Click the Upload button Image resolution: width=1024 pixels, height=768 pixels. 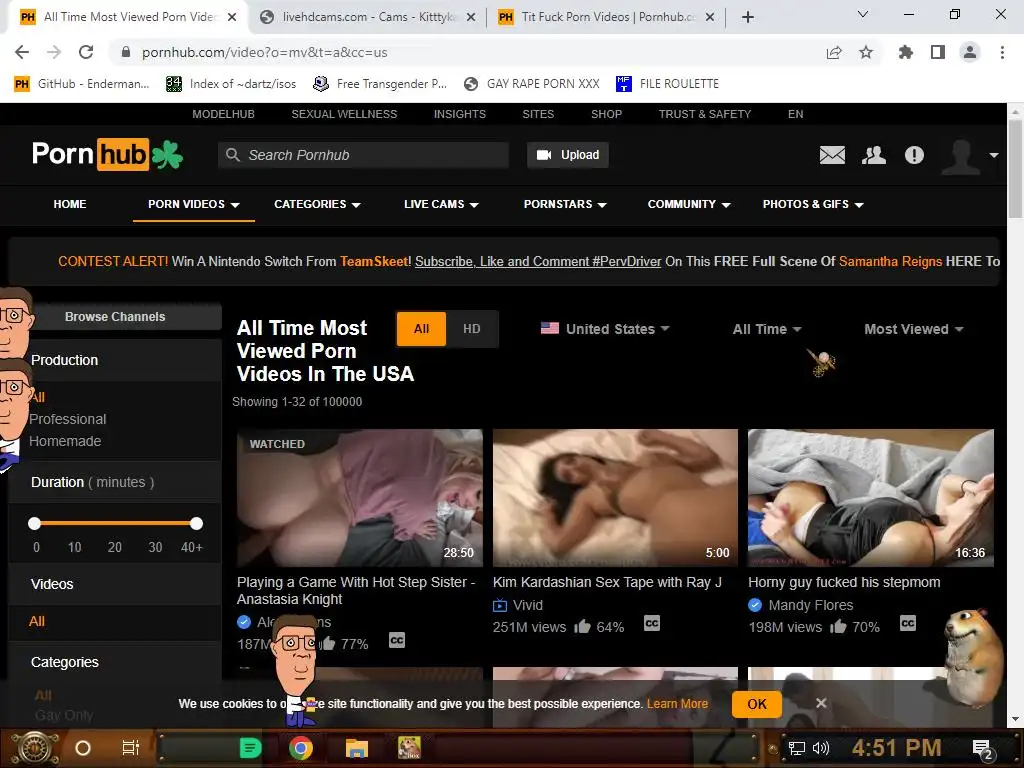tap(568, 155)
